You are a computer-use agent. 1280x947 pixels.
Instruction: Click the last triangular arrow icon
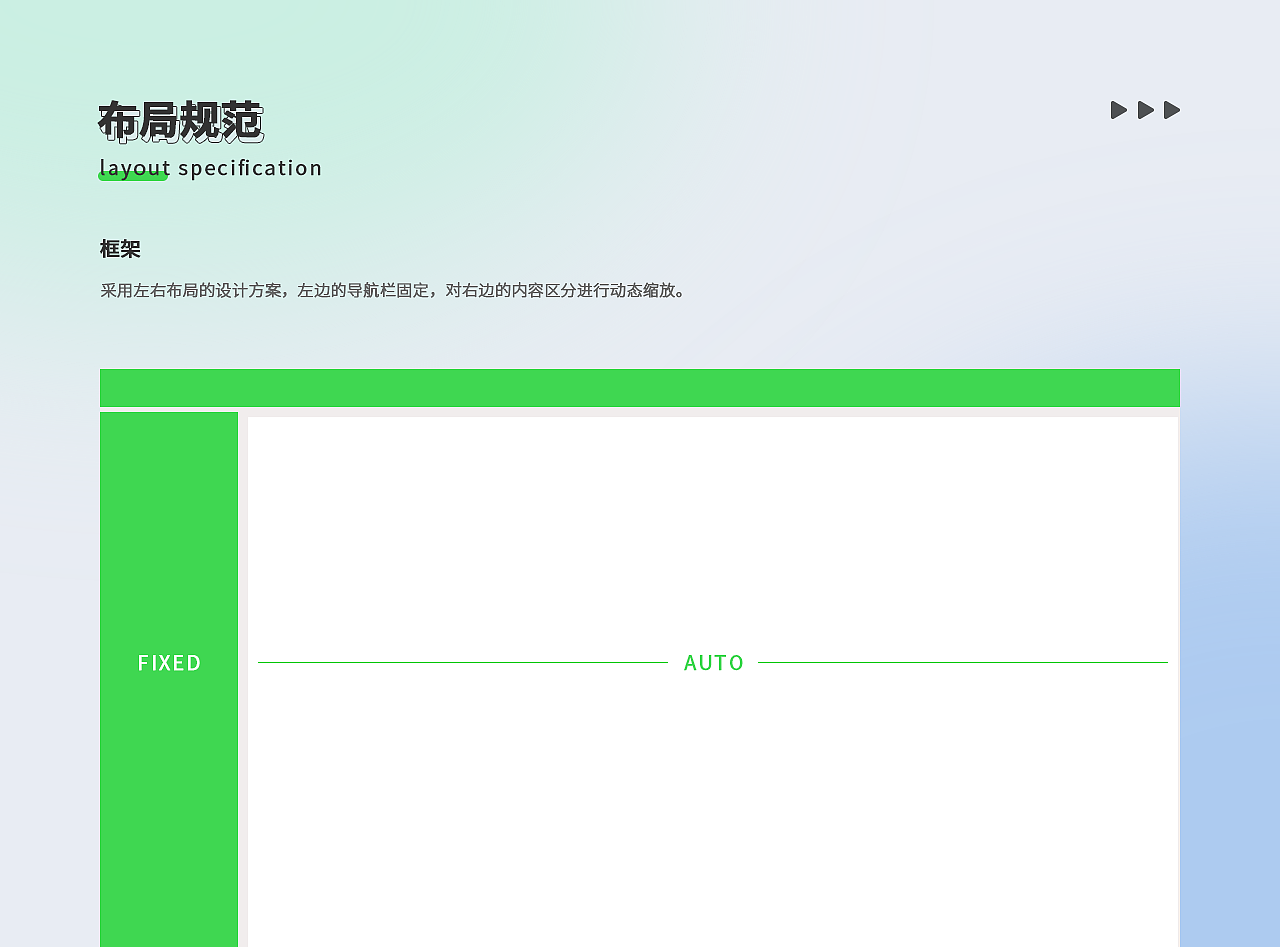(1171, 109)
